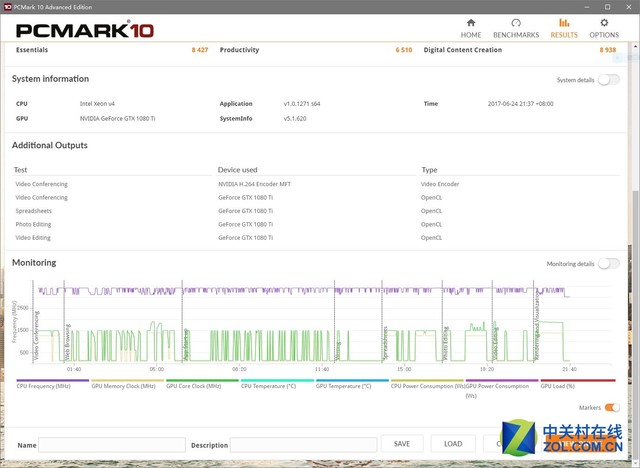Toggle GPU Memory Clock (MHz) legend swatch
This screenshot has width=640, height=468.
(127, 380)
